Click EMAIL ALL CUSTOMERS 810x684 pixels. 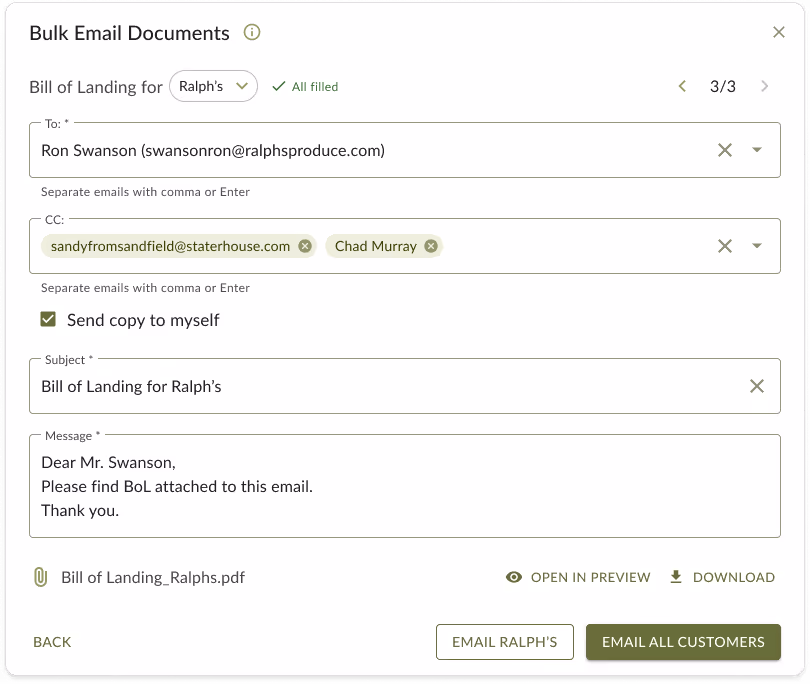click(x=683, y=641)
